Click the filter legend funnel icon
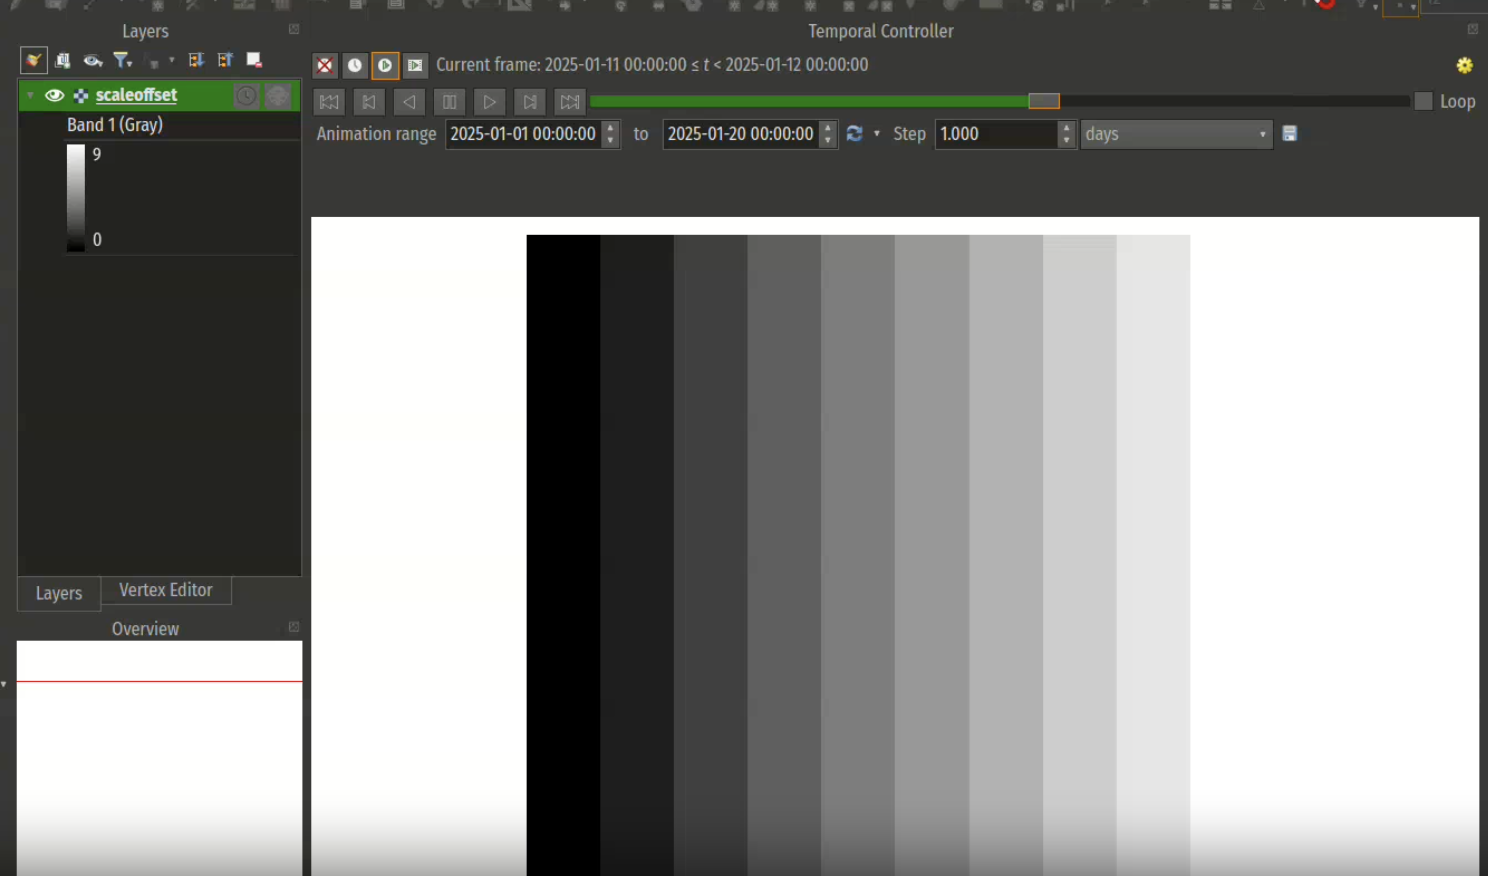 coord(122,61)
